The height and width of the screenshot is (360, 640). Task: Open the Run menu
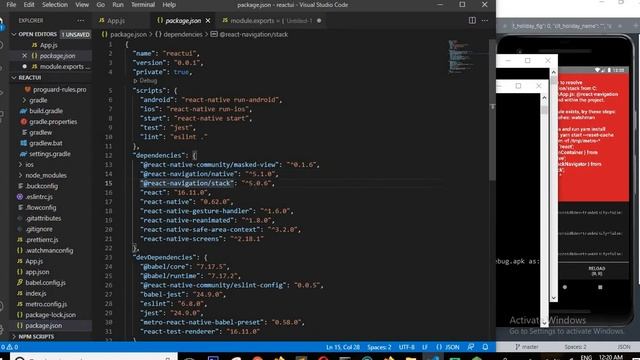(118, 5)
